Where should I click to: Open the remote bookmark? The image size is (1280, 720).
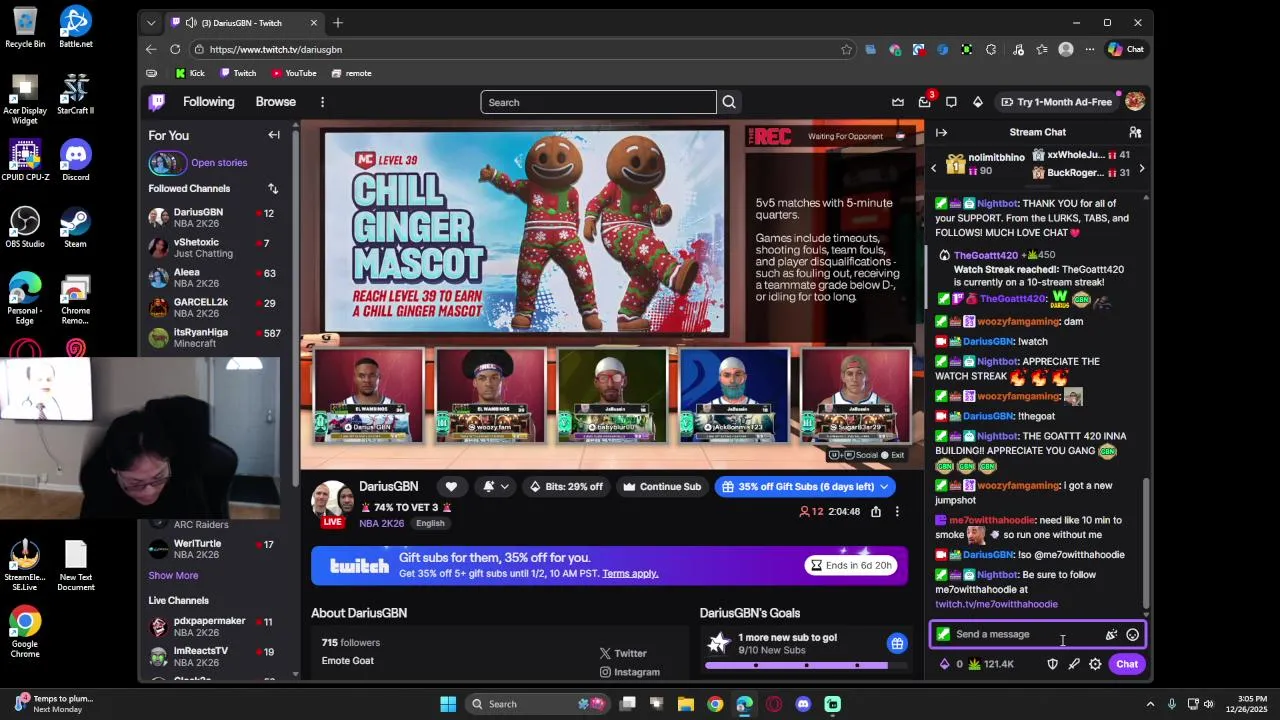(351, 73)
